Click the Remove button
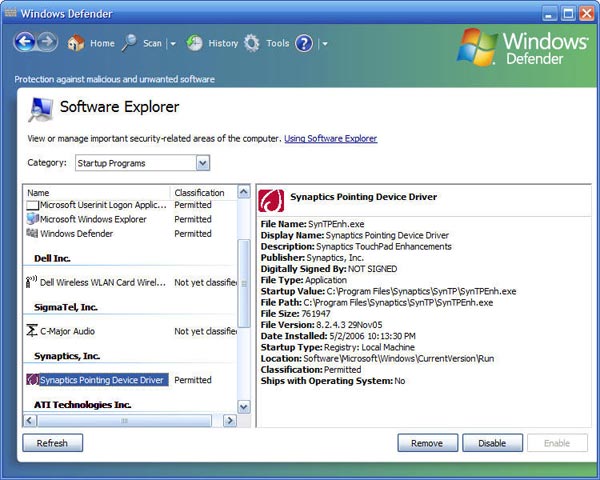The width and height of the screenshot is (600, 480). click(427, 443)
